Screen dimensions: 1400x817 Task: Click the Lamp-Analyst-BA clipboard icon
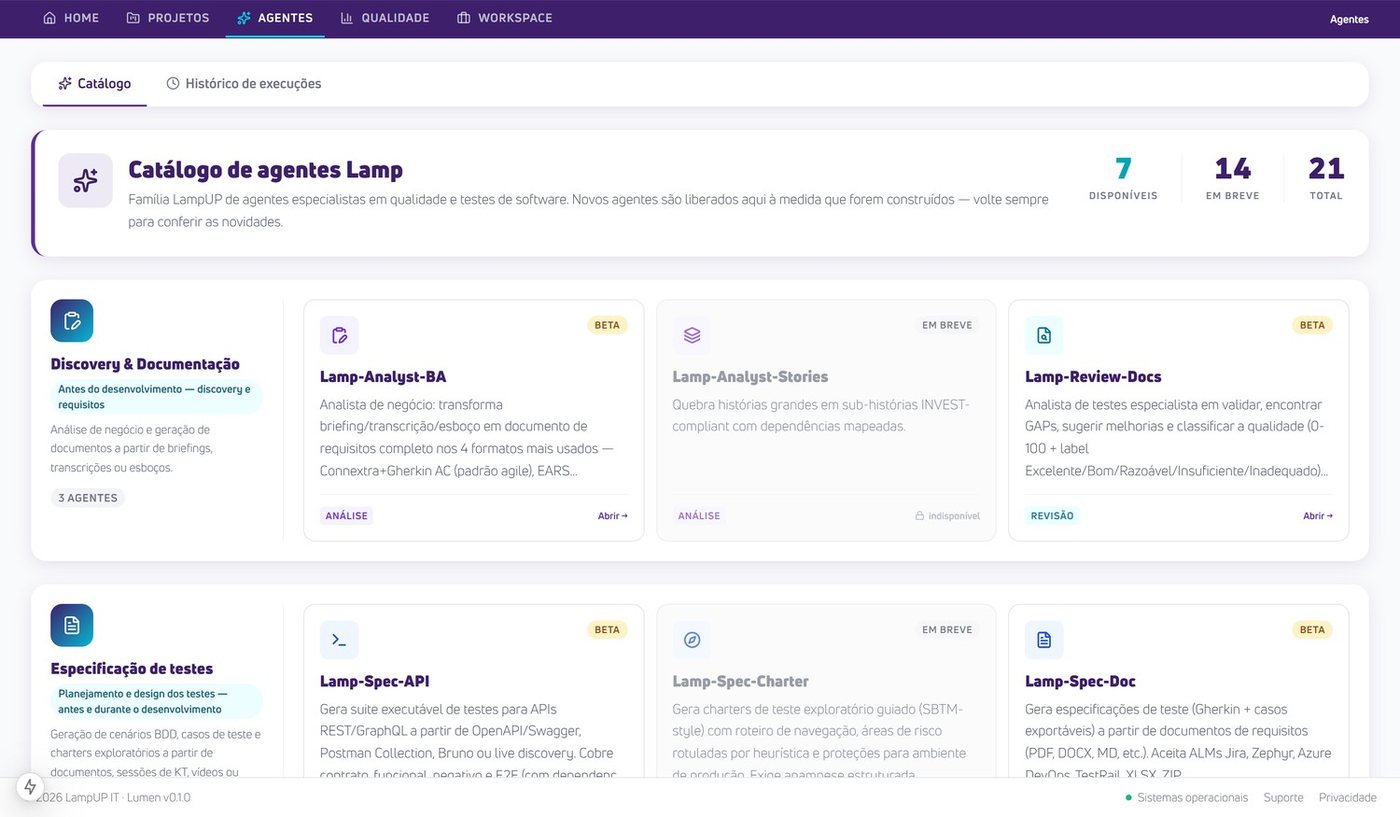pos(339,335)
